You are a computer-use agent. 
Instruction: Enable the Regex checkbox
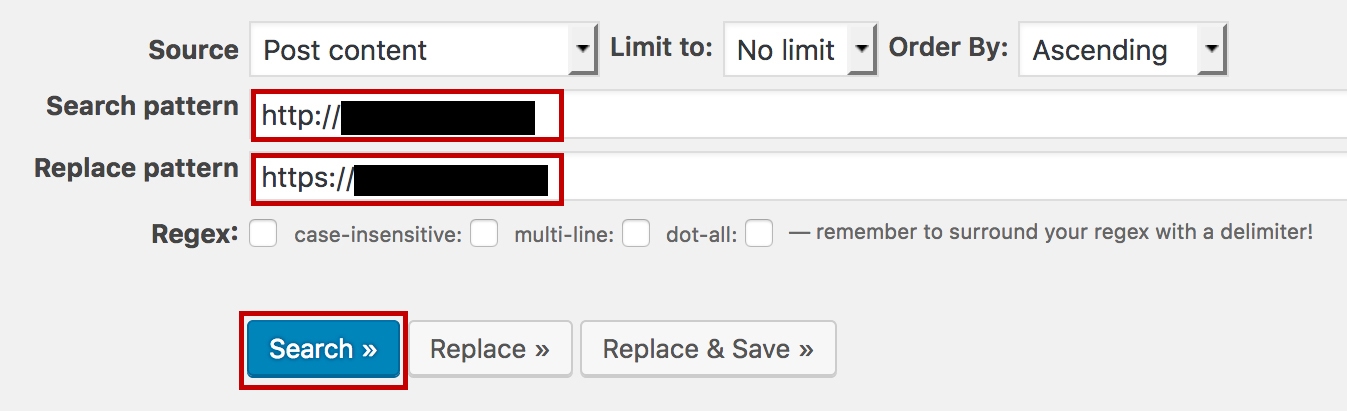coord(263,234)
